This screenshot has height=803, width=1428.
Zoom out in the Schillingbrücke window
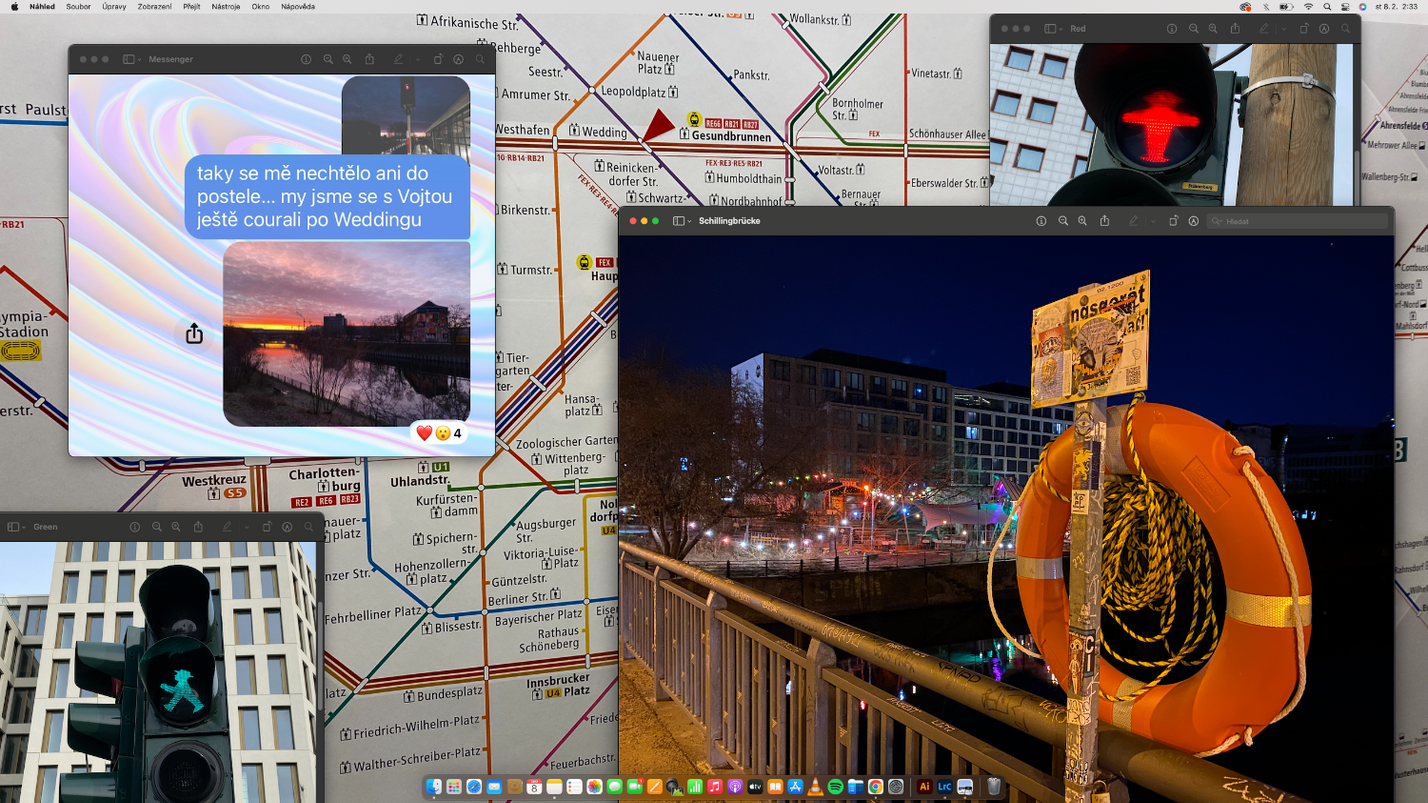(1063, 221)
